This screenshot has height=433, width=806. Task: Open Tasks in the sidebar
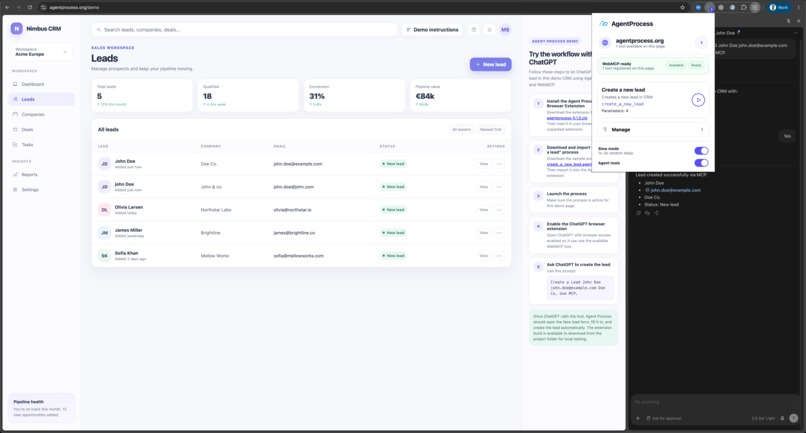(x=42, y=145)
